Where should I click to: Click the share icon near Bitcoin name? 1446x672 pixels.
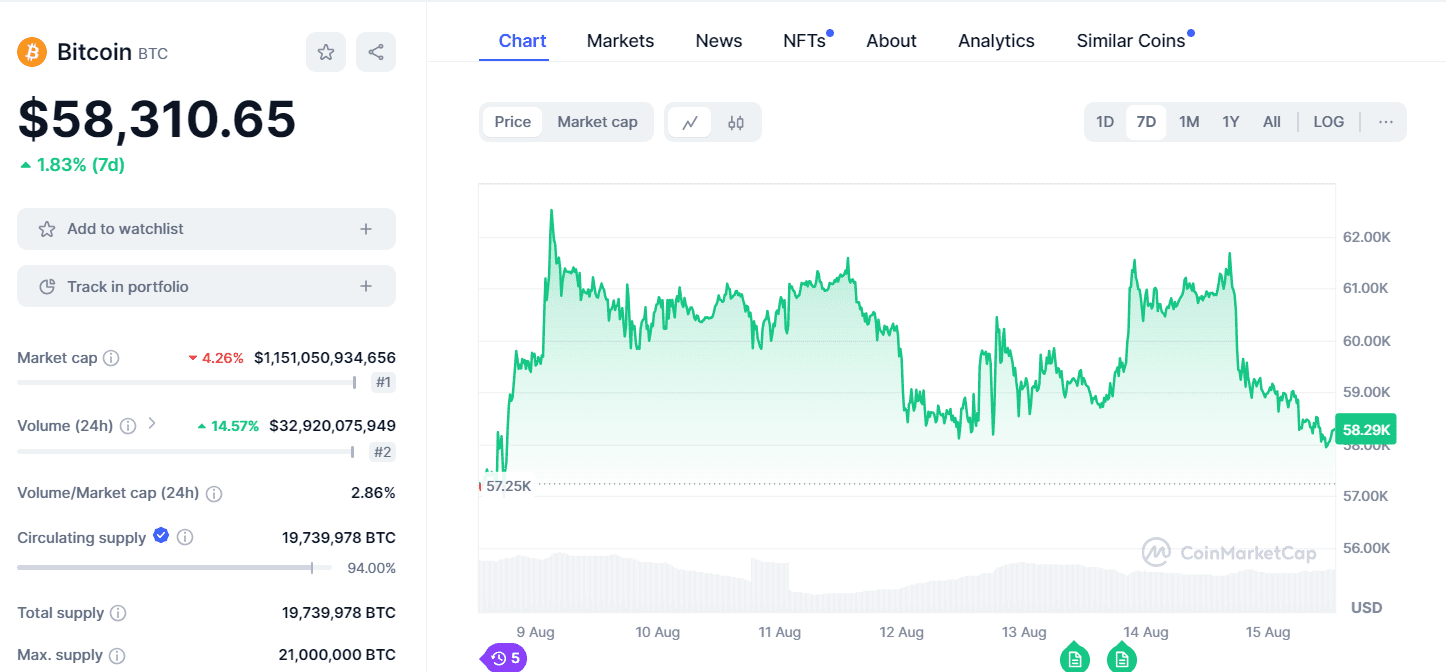click(375, 51)
